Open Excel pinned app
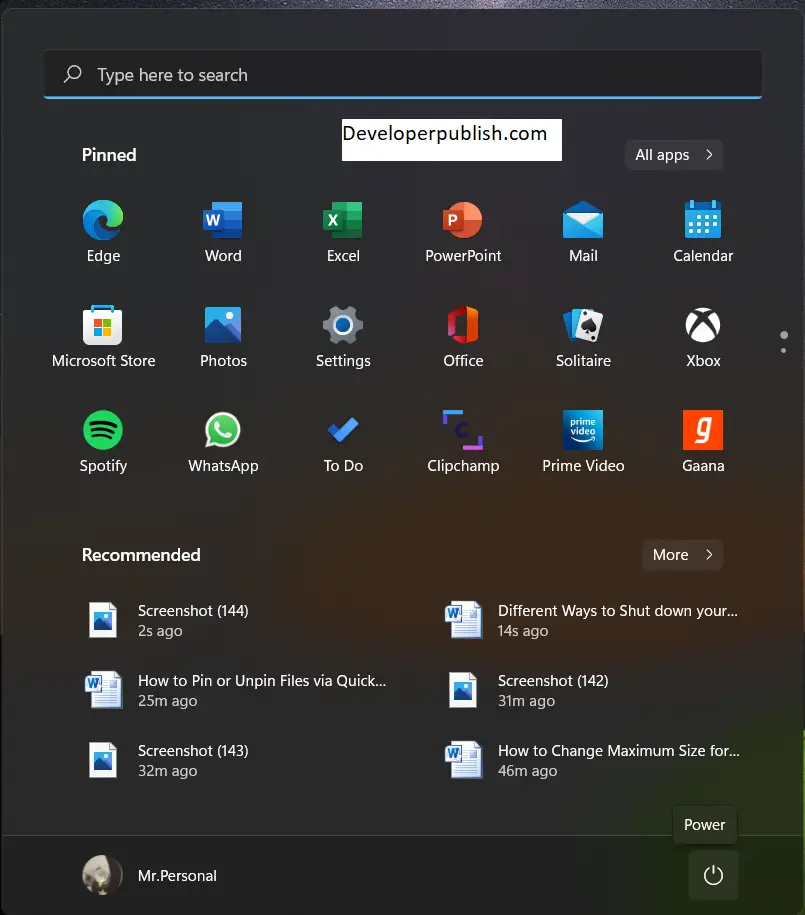 [x=343, y=232]
